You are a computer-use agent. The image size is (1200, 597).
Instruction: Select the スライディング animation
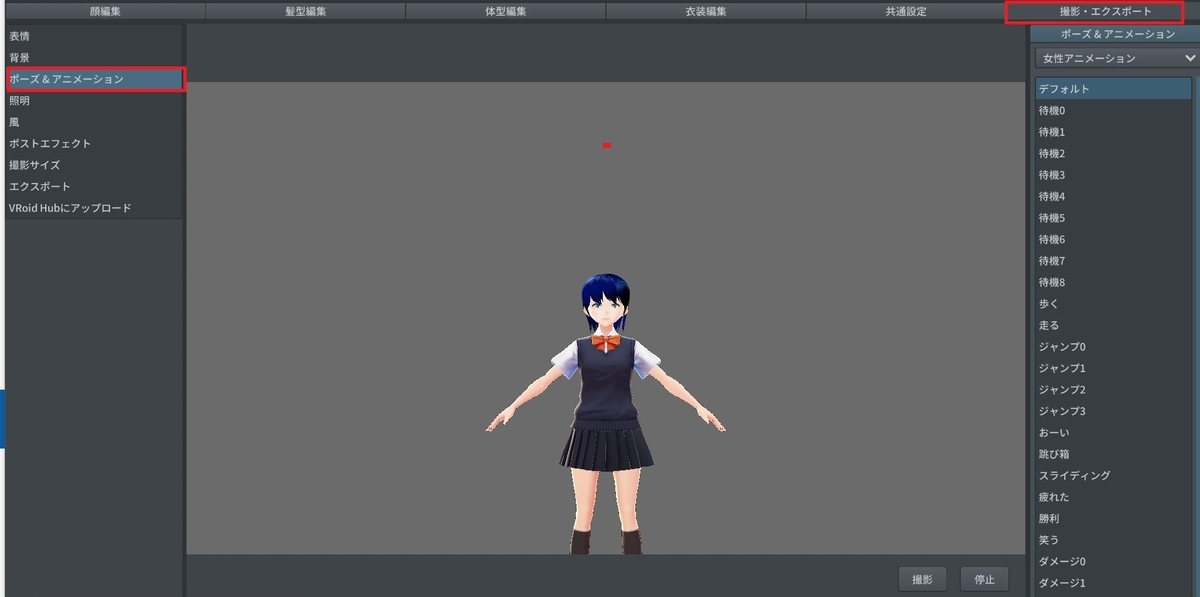pyautogui.click(x=1115, y=476)
